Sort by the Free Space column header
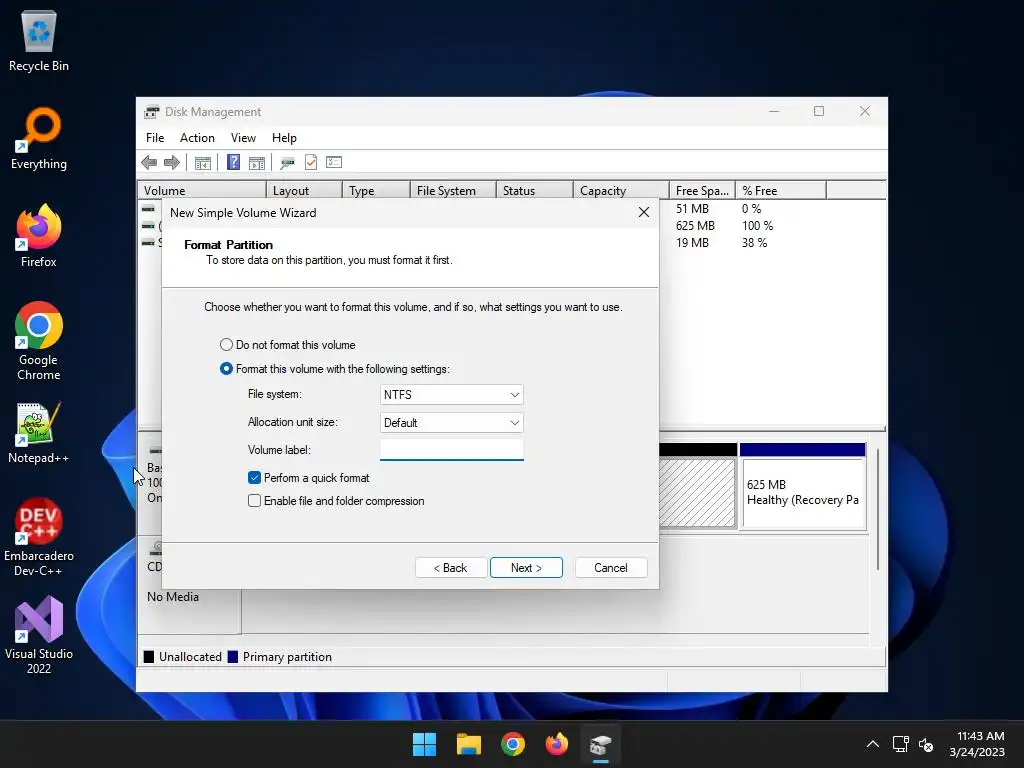Viewport: 1024px width, 768px height. (702, 190)
